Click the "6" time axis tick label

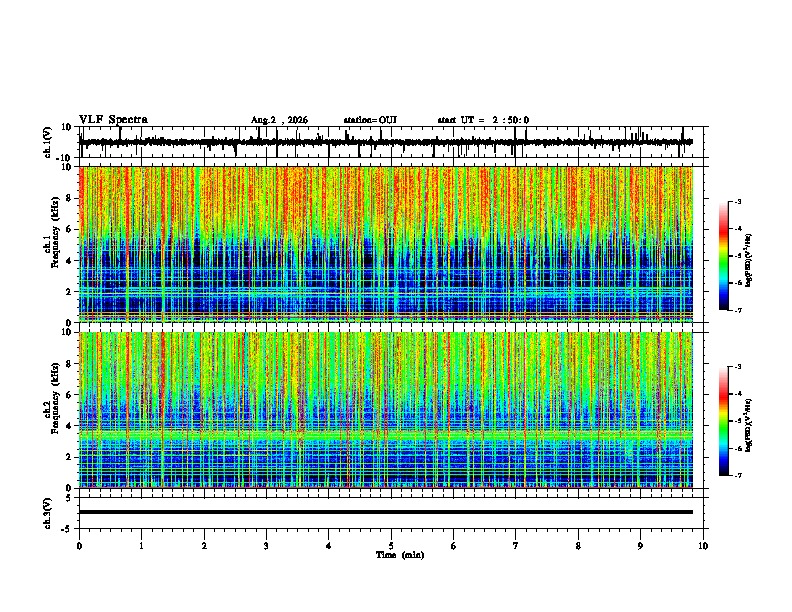(454, 546)
